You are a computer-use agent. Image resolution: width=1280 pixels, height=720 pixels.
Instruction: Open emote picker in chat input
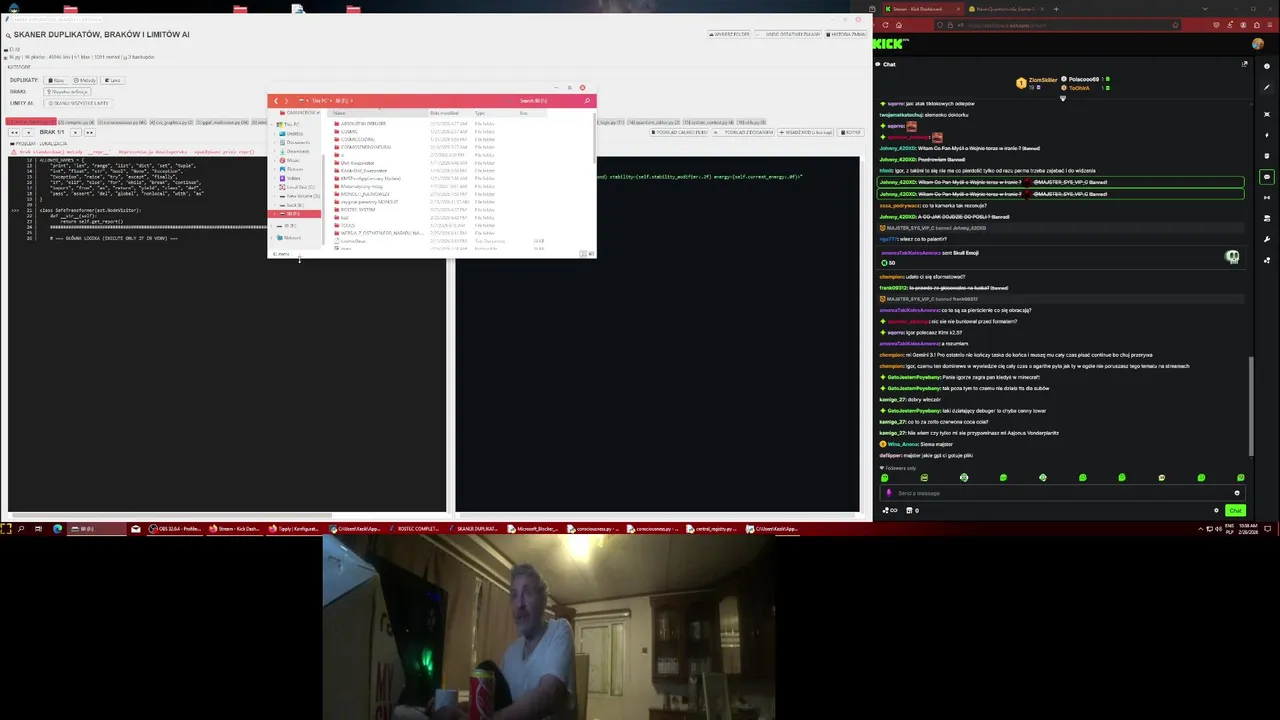(1237, 493)
